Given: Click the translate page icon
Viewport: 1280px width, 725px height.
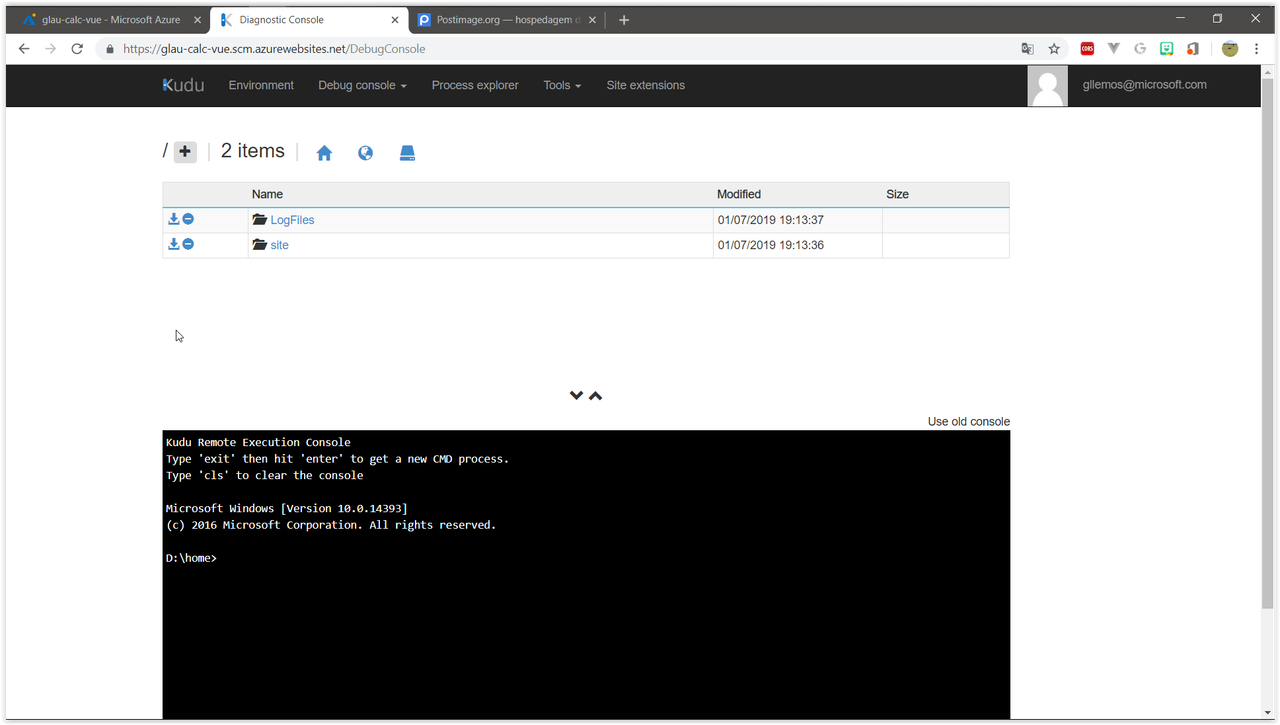Looking at the screenshot, I should click(1027, 49).
